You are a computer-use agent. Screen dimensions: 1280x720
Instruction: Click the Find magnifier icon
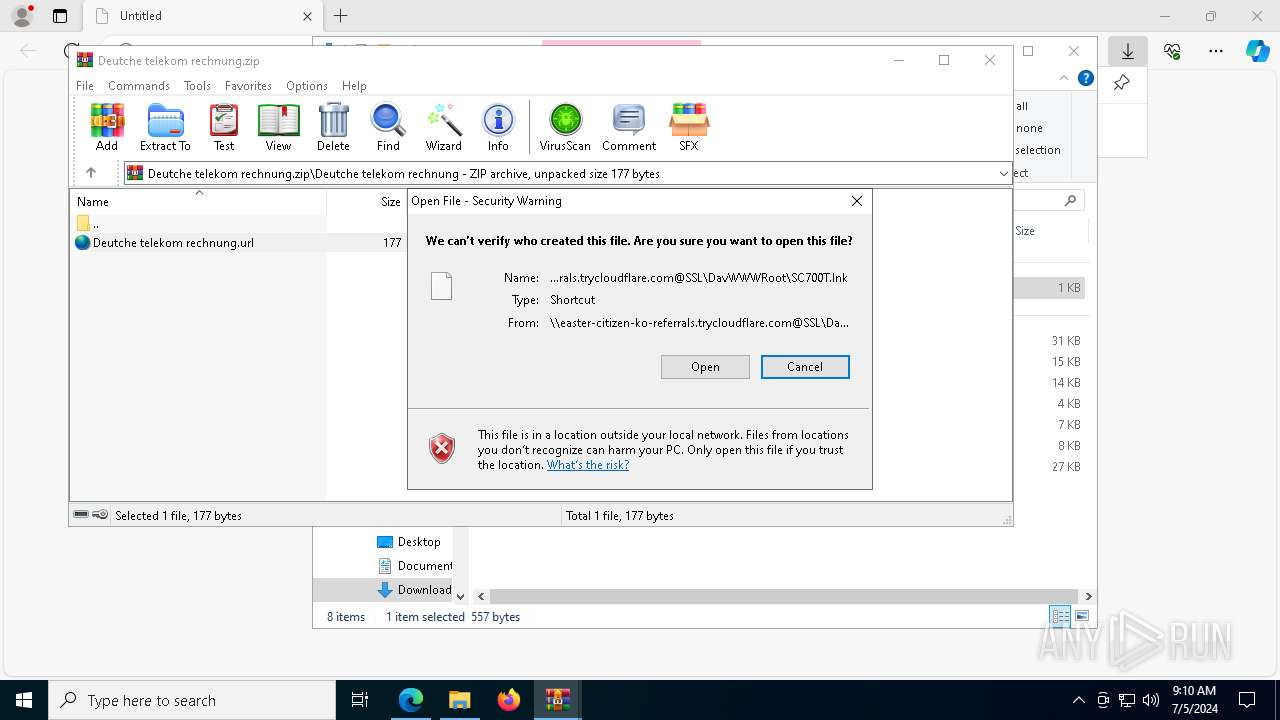pos(388,127)
